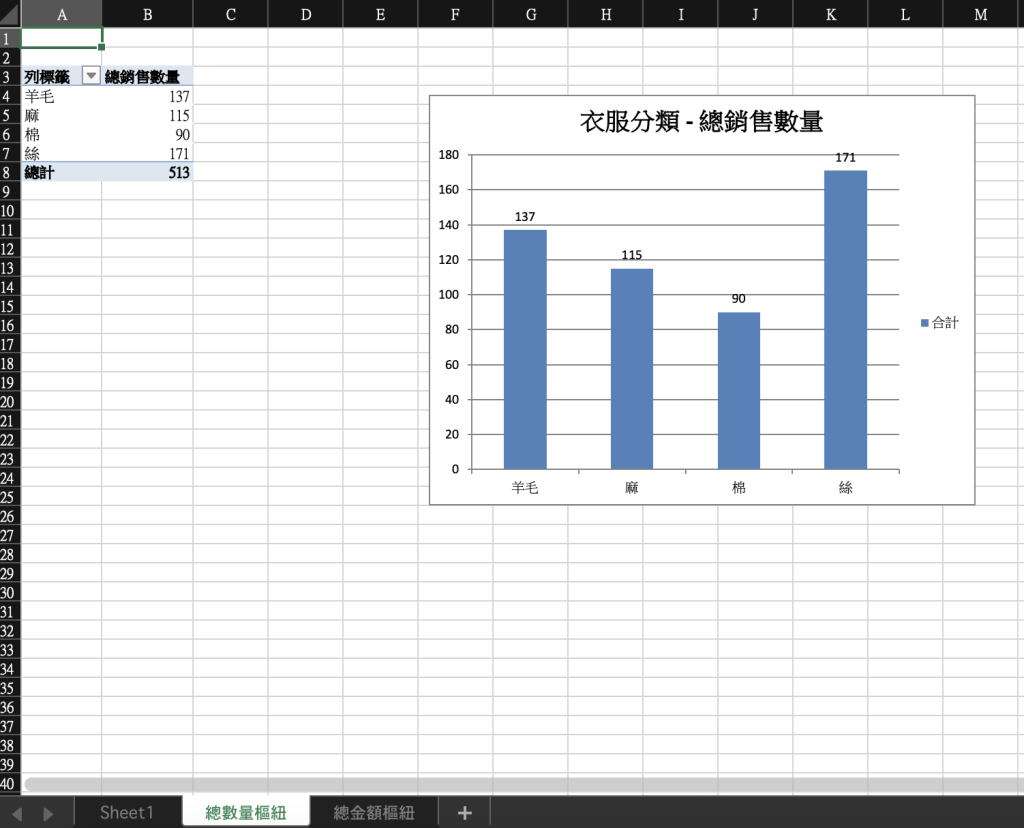Click the 棉 bar in the chart

click(737, 390)
